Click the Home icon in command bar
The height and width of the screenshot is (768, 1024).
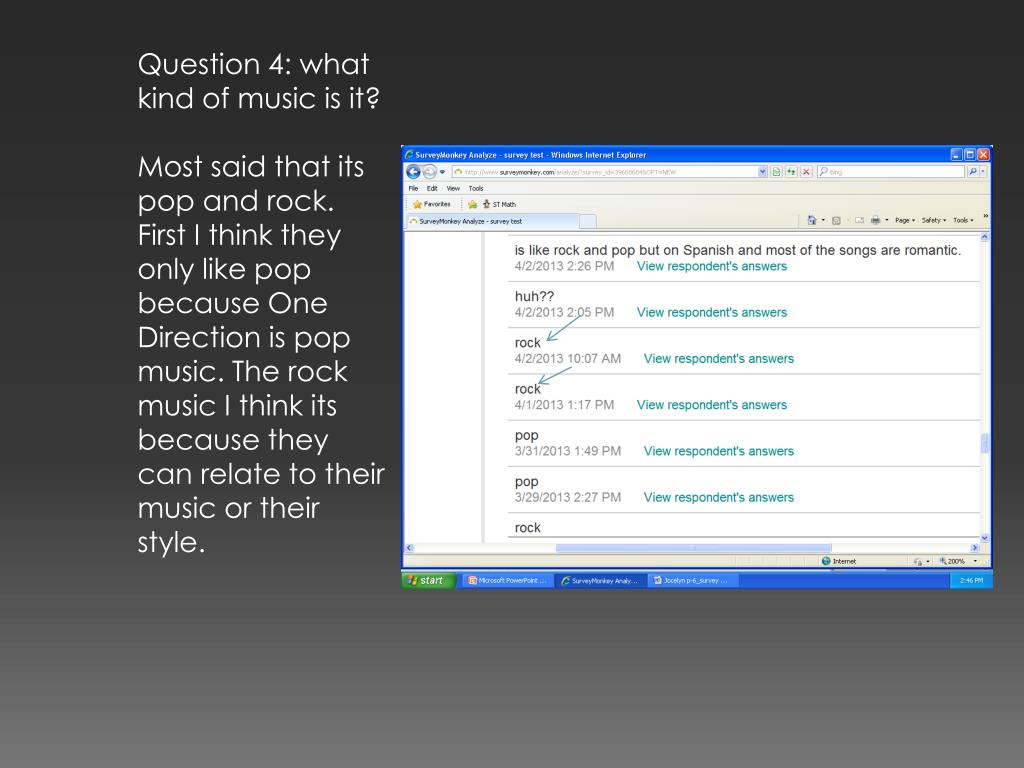pyautogui.click(x=811, y=220)
